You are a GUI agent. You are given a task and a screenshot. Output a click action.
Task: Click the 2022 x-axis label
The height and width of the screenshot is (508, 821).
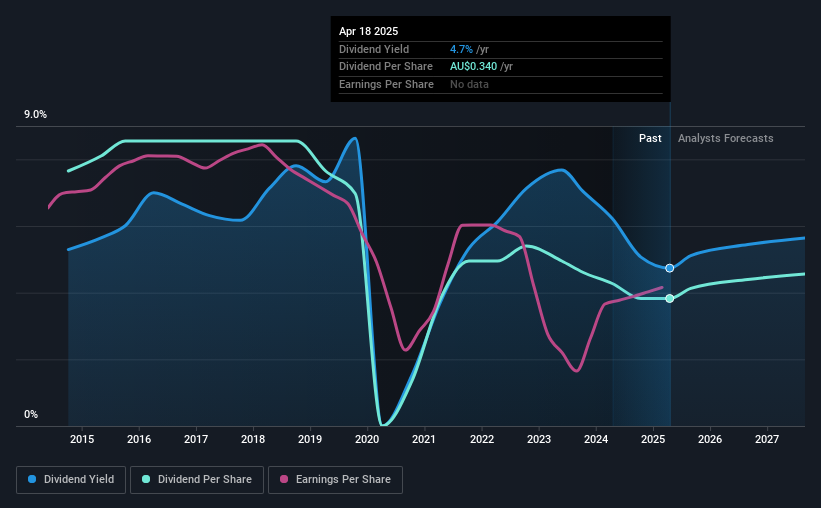(482, 439)
